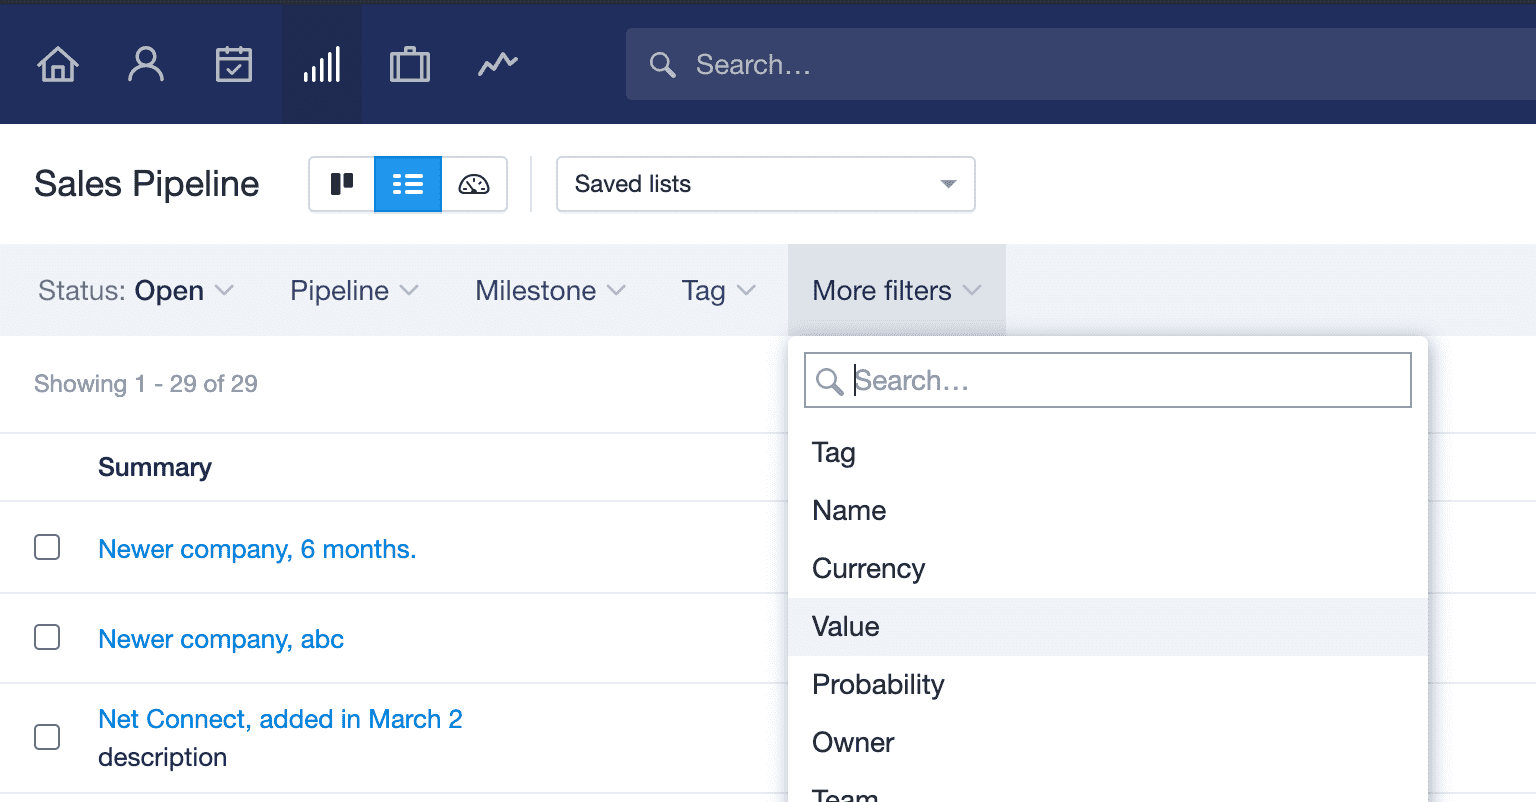
Task: Open the Home dashboard icon
Action: click(x=58, y=65)
